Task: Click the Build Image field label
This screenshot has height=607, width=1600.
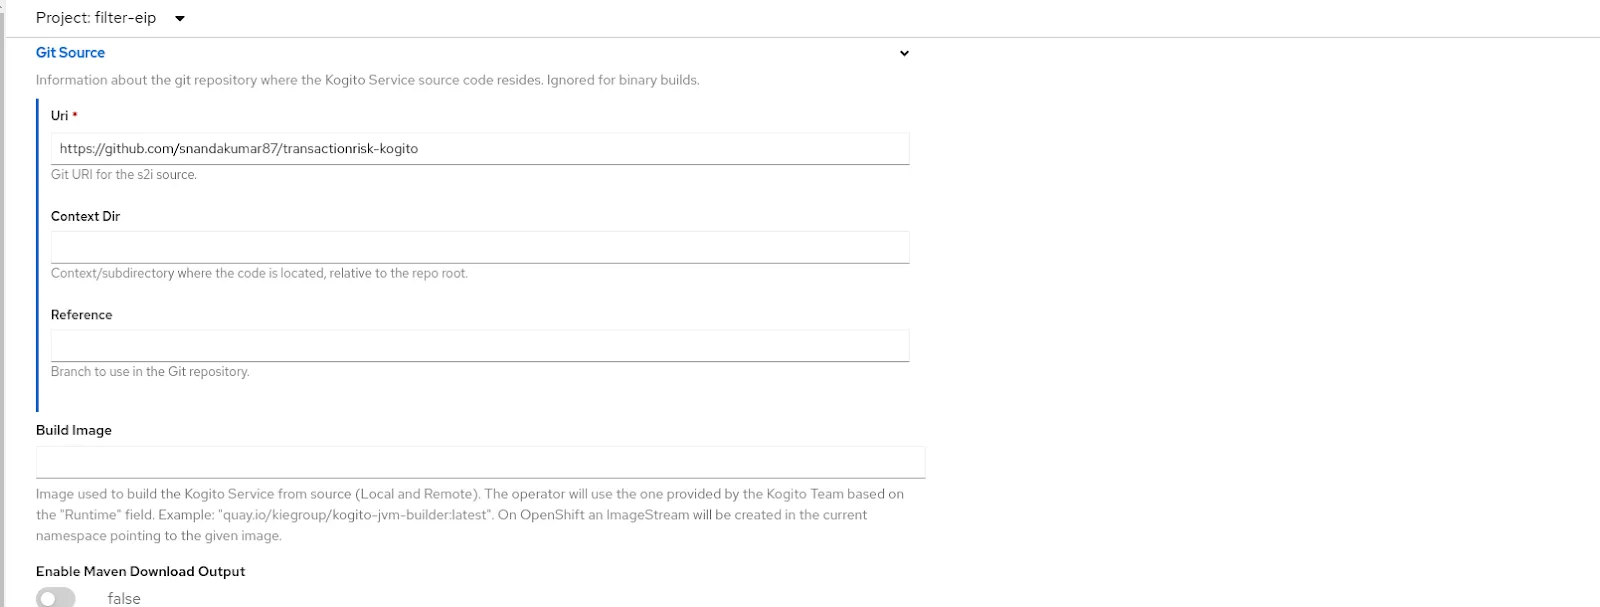Action: (74, 430)
